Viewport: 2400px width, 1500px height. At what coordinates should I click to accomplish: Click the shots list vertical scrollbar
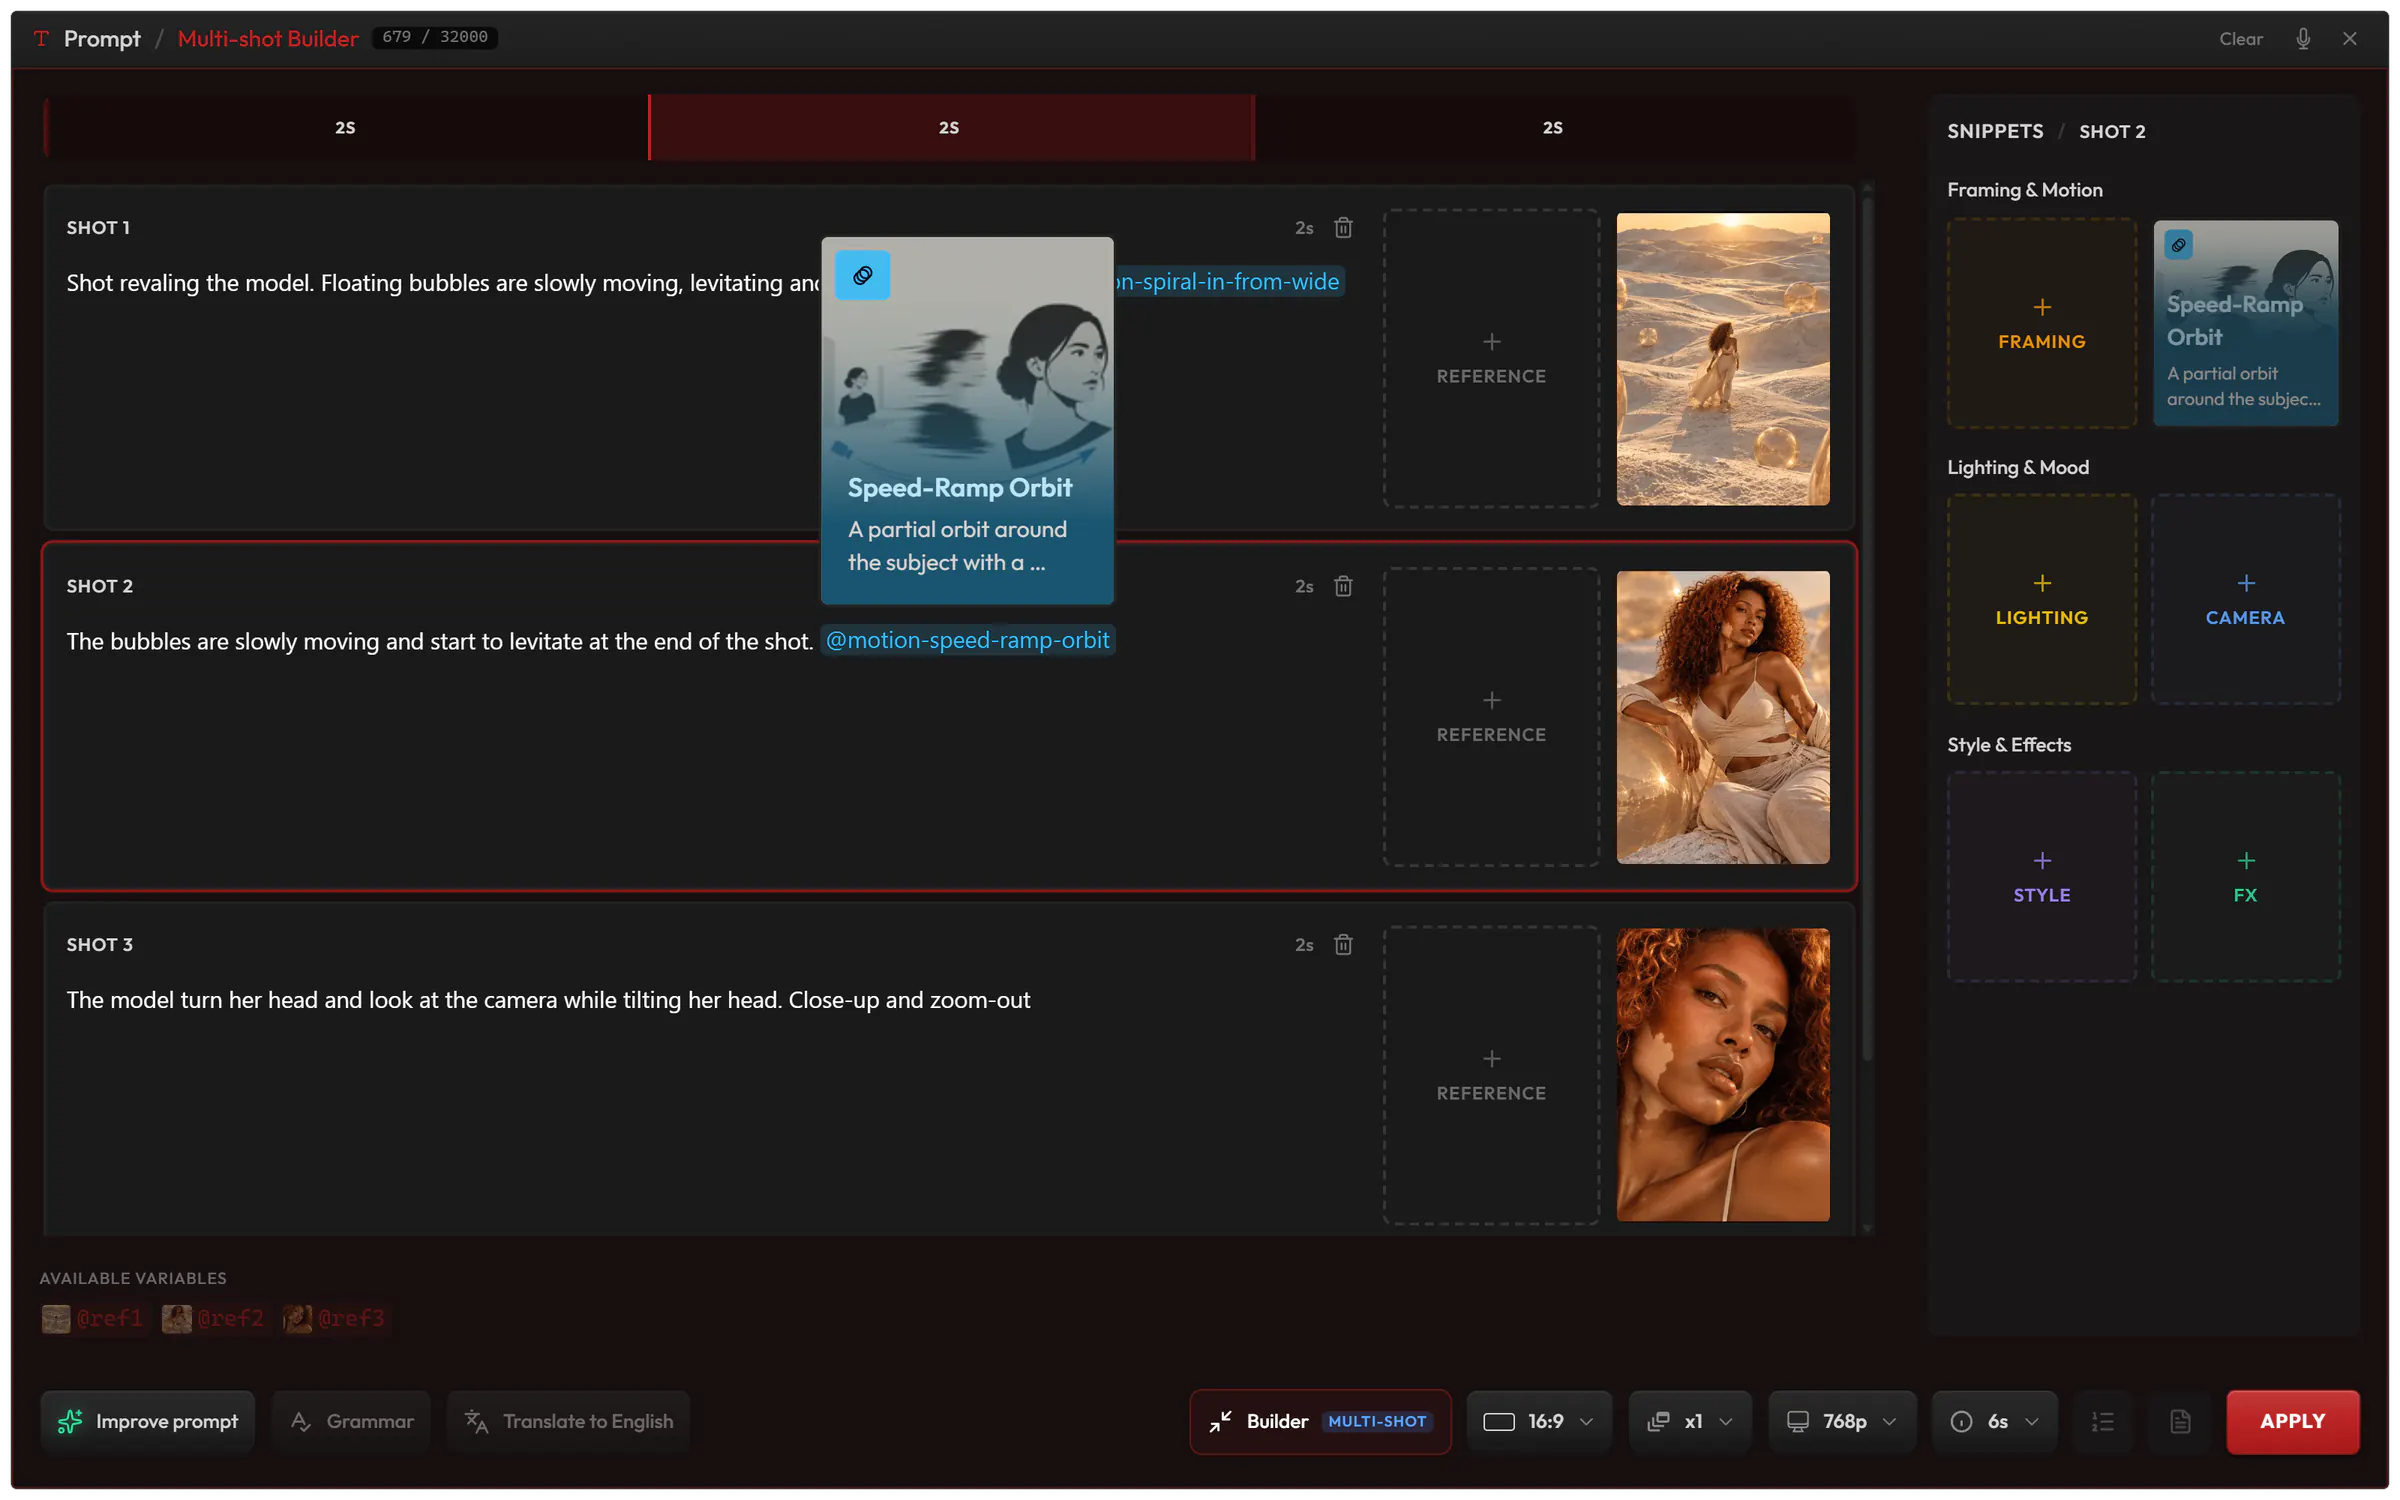pos(1867,630)
